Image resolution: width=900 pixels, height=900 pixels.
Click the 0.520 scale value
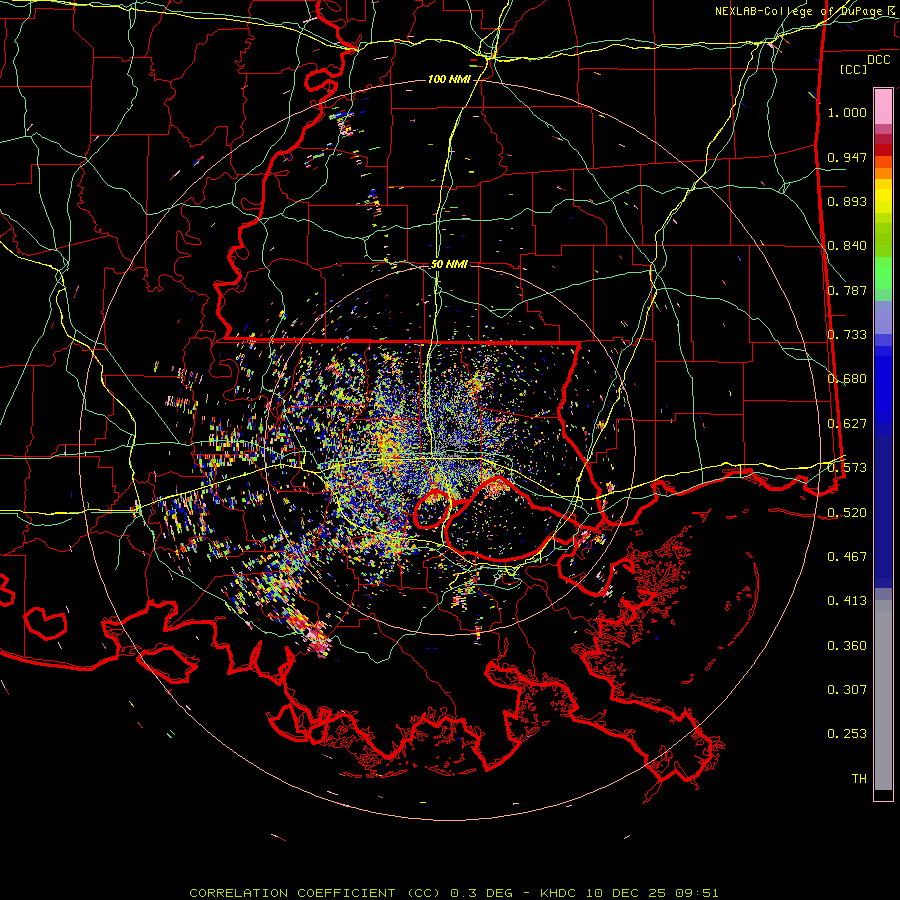click(x=847, y=513)
